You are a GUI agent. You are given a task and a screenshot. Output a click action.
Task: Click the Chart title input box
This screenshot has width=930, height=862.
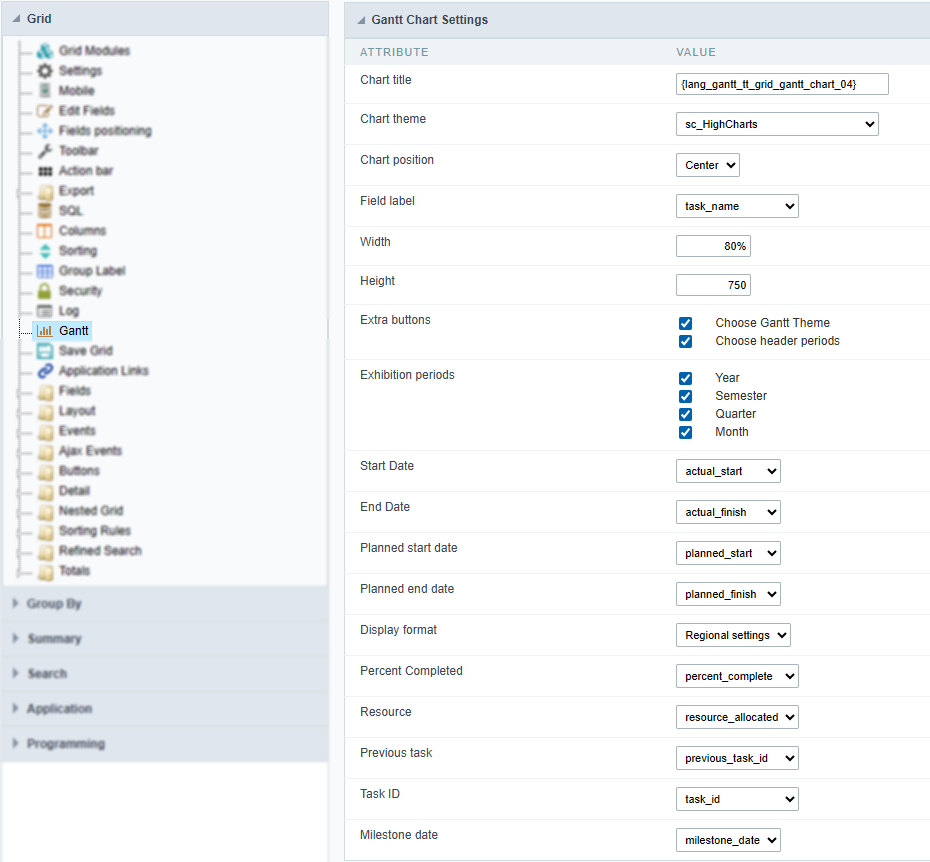coord(781,84)
